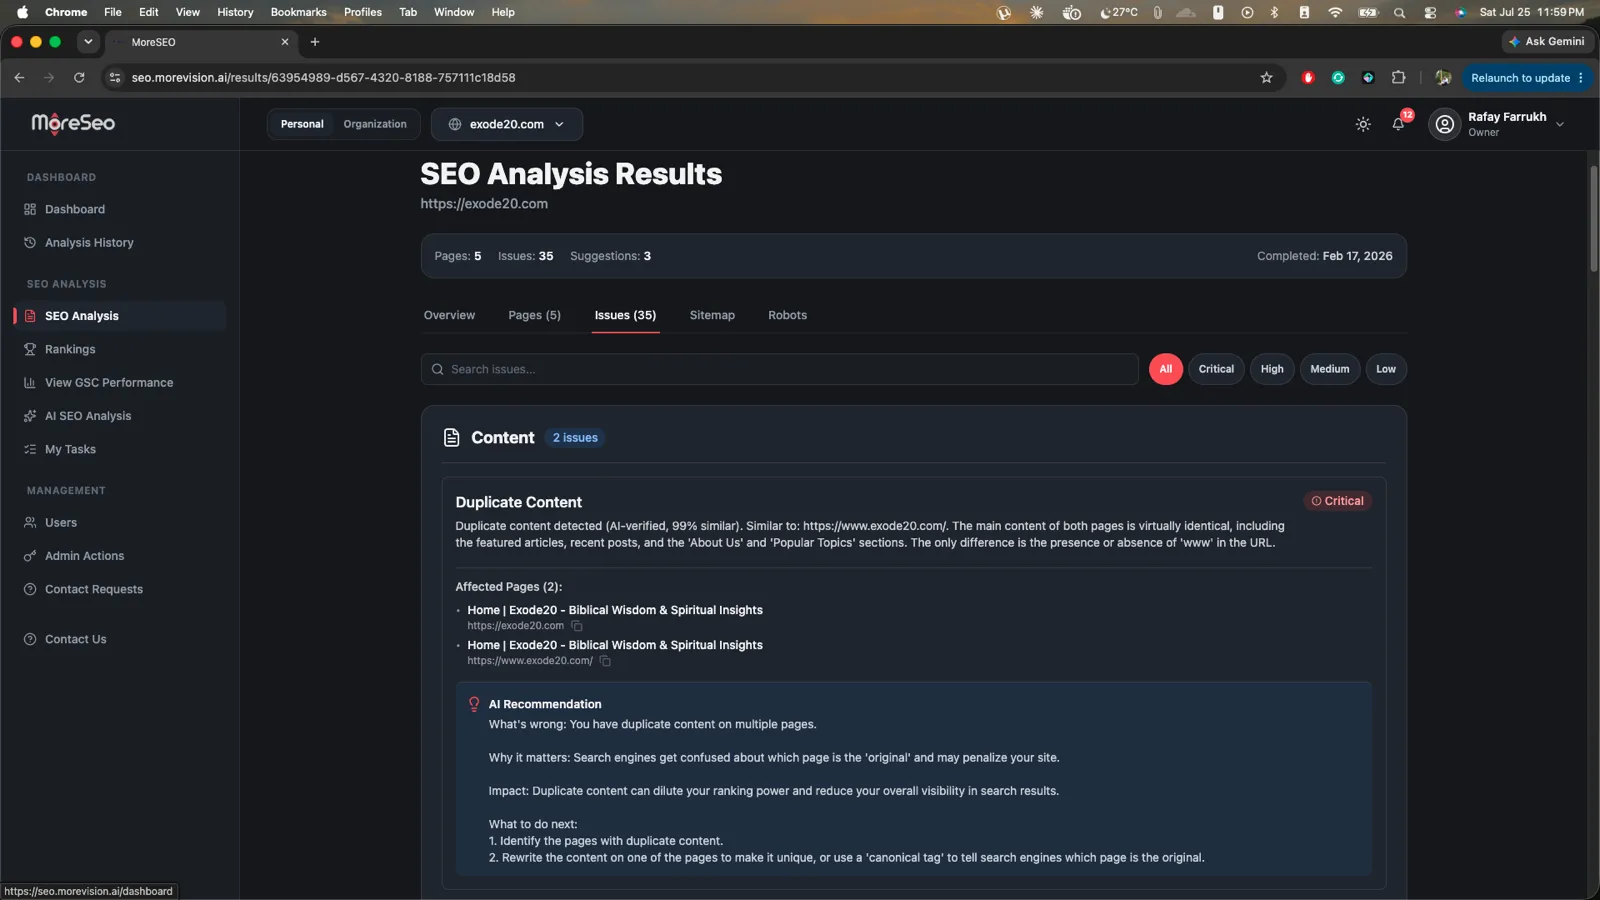Click the MoreSeo logo
The width and height of the screenshot is (1600, 900).
(73, 123)
